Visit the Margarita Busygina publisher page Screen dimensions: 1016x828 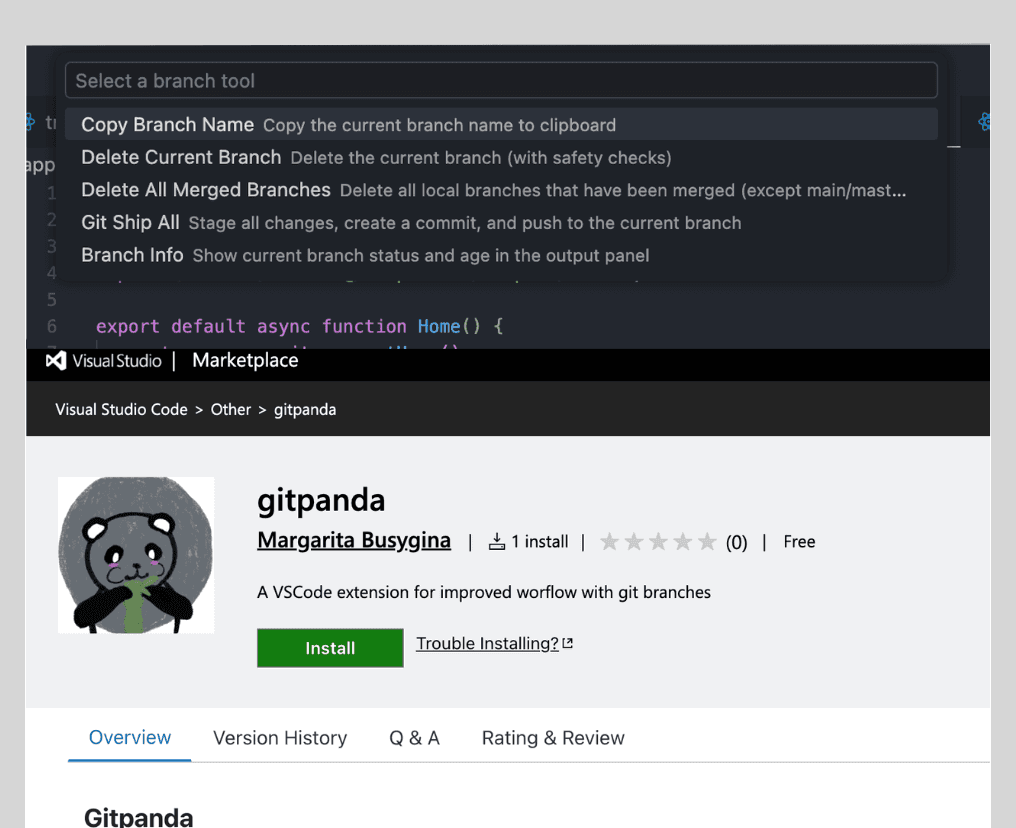pos(354,539)
